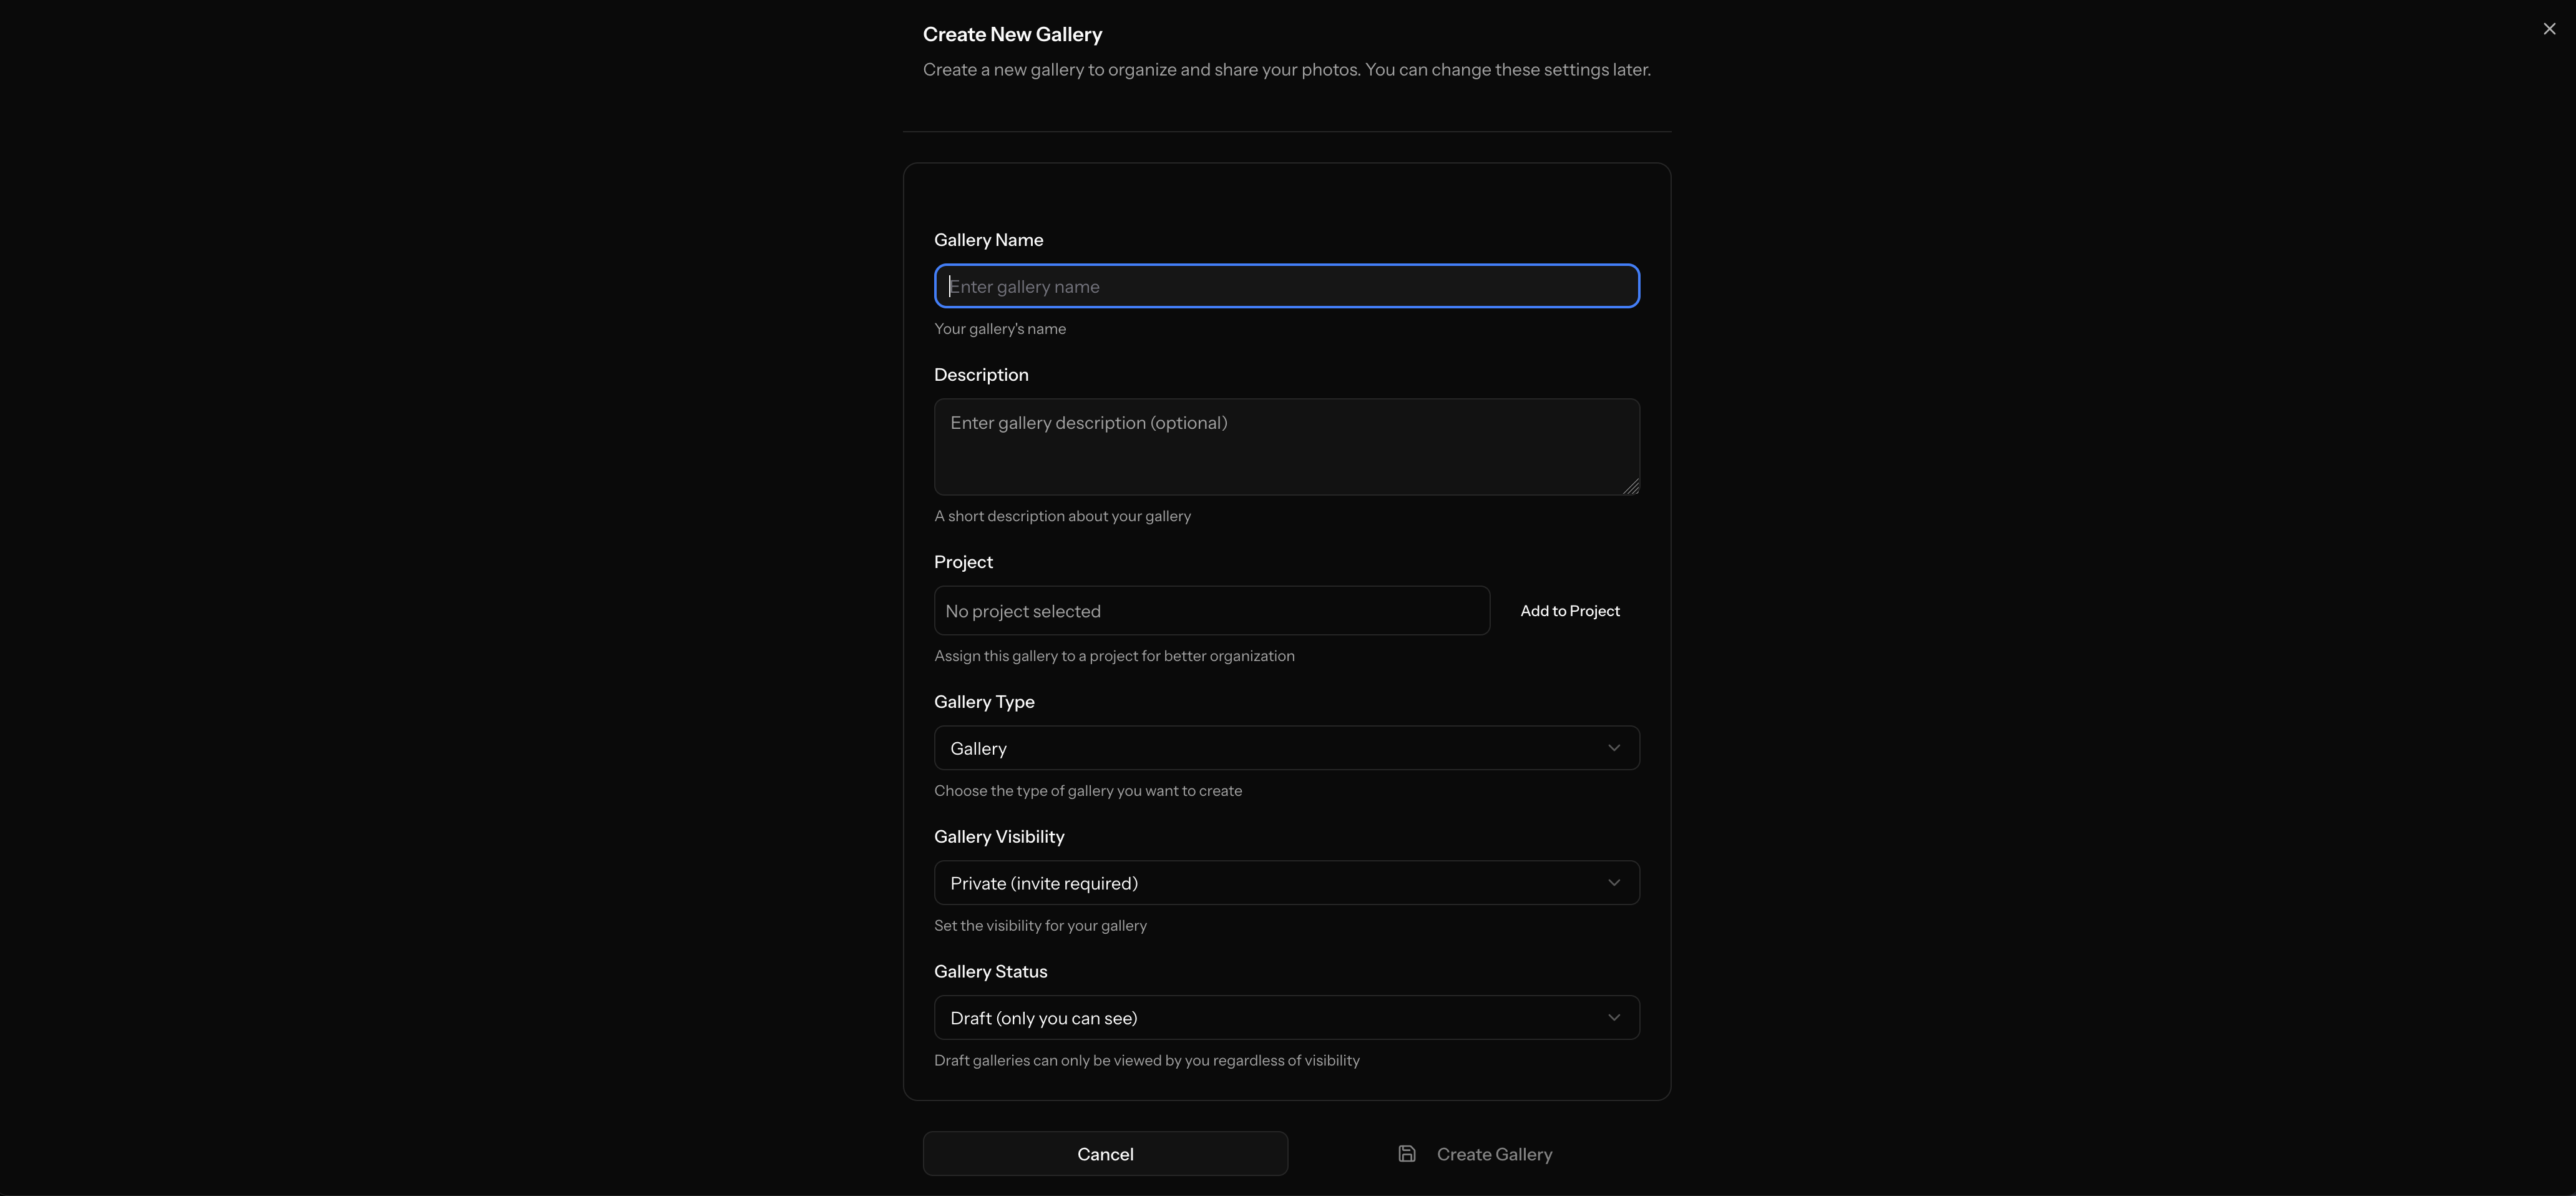Image resolution: width=2576 pixels, height=1196 pixels.
Task: Click the Gallery Type field label
Action: 984,702
